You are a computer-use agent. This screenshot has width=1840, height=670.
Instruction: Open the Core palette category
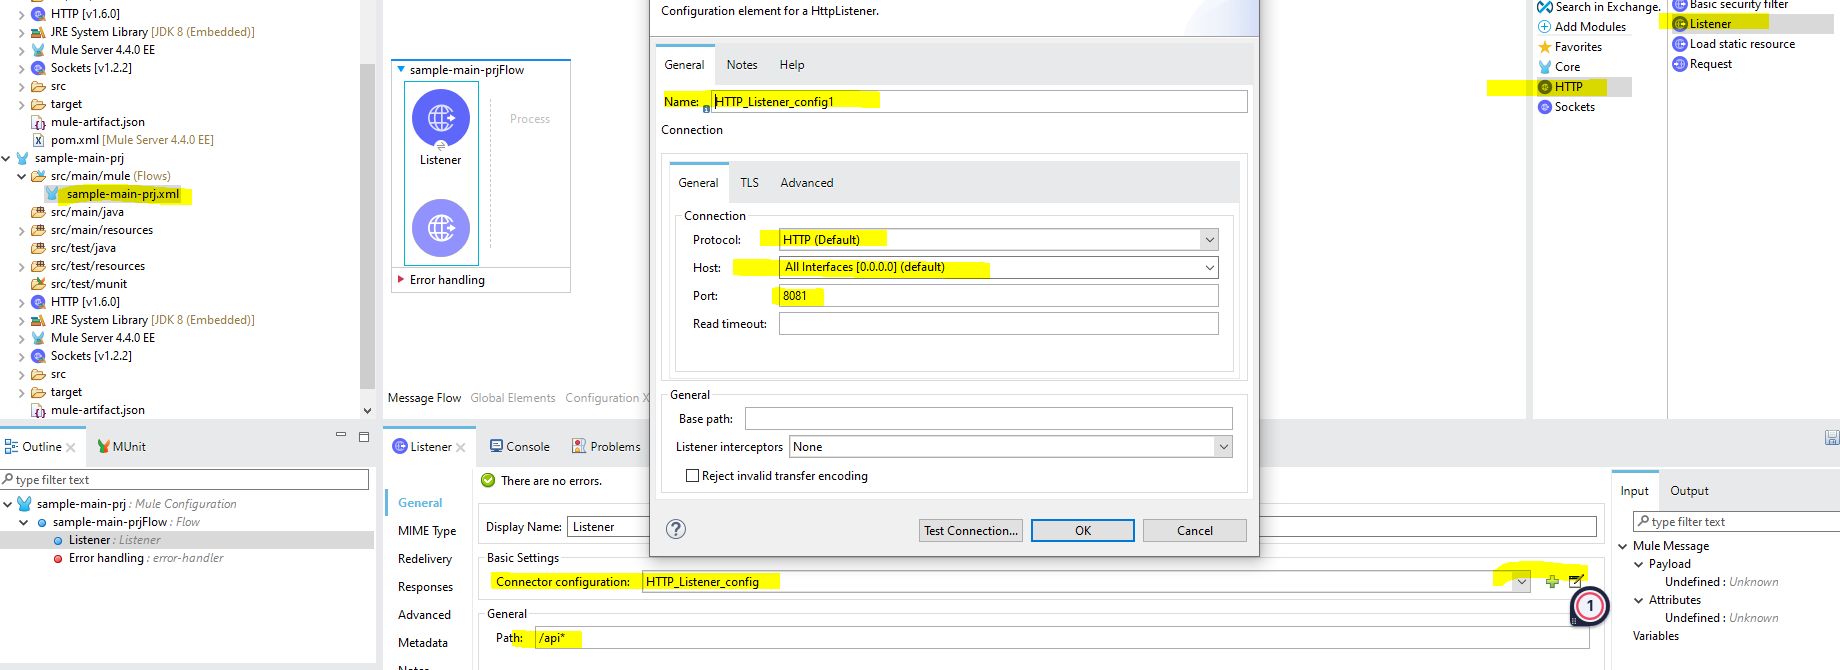point(1566,67)
